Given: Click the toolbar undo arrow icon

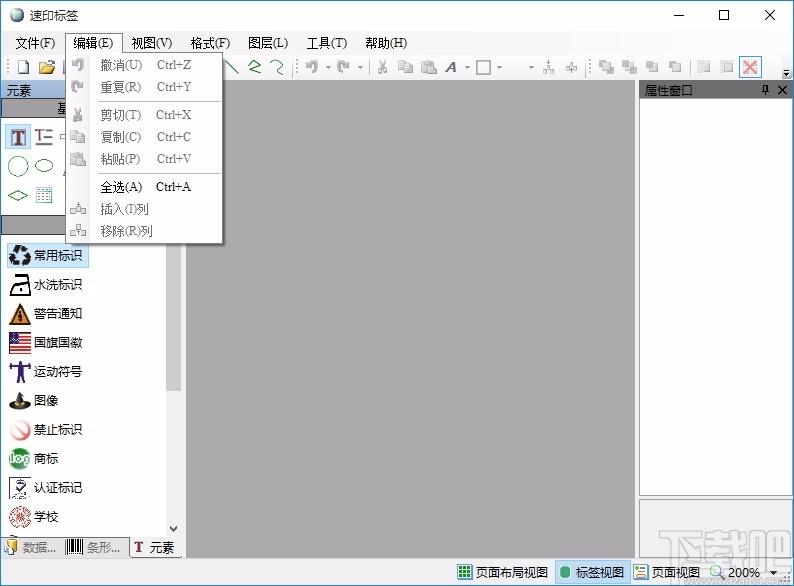Looking at the screenshot, I should click(x=312, y=67).
